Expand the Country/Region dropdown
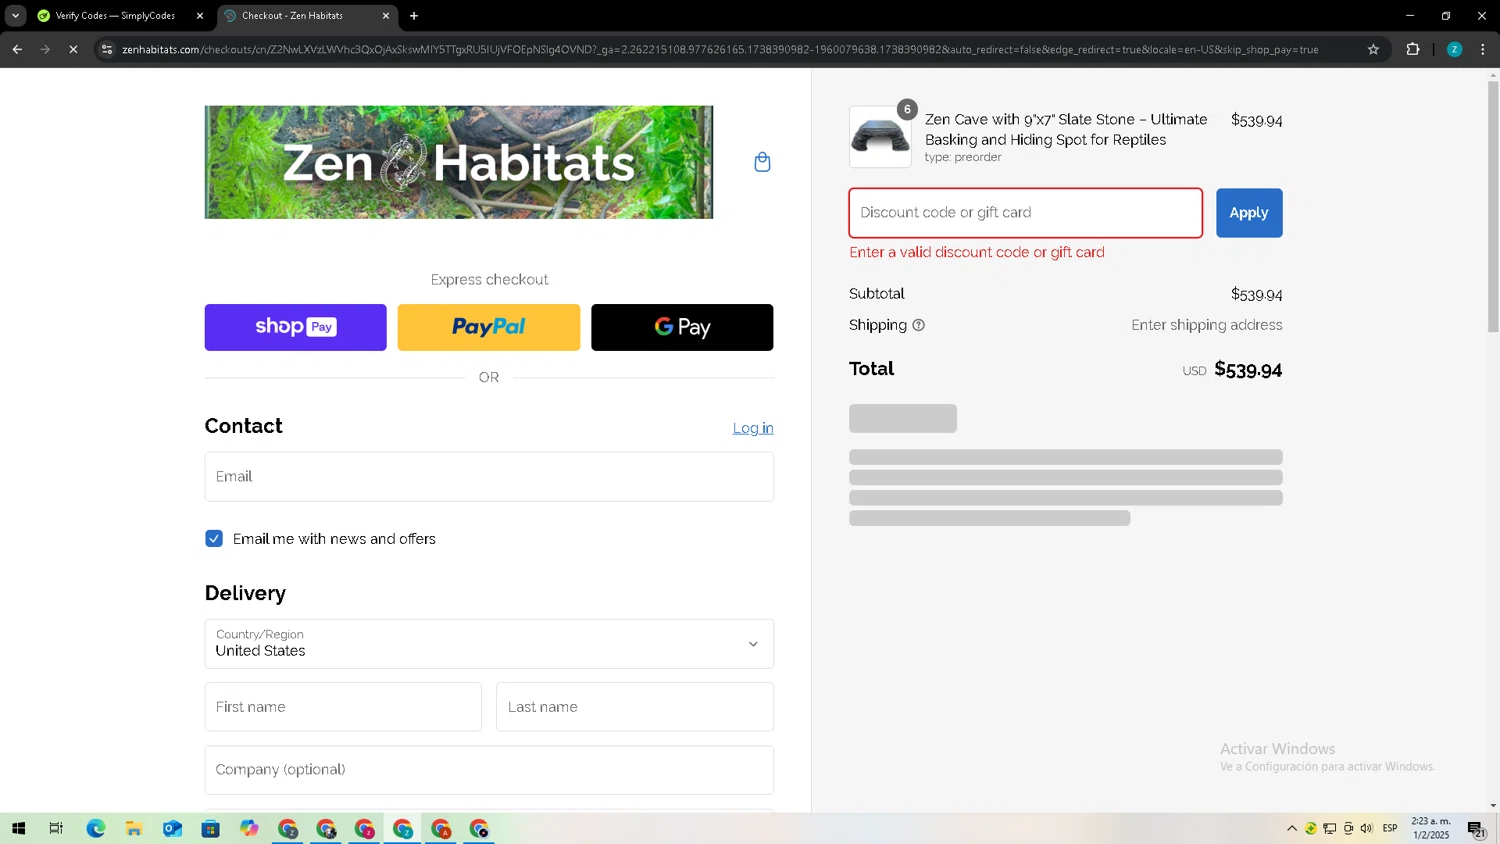The width and height of the screenshot is (1500, 844). 489,644
